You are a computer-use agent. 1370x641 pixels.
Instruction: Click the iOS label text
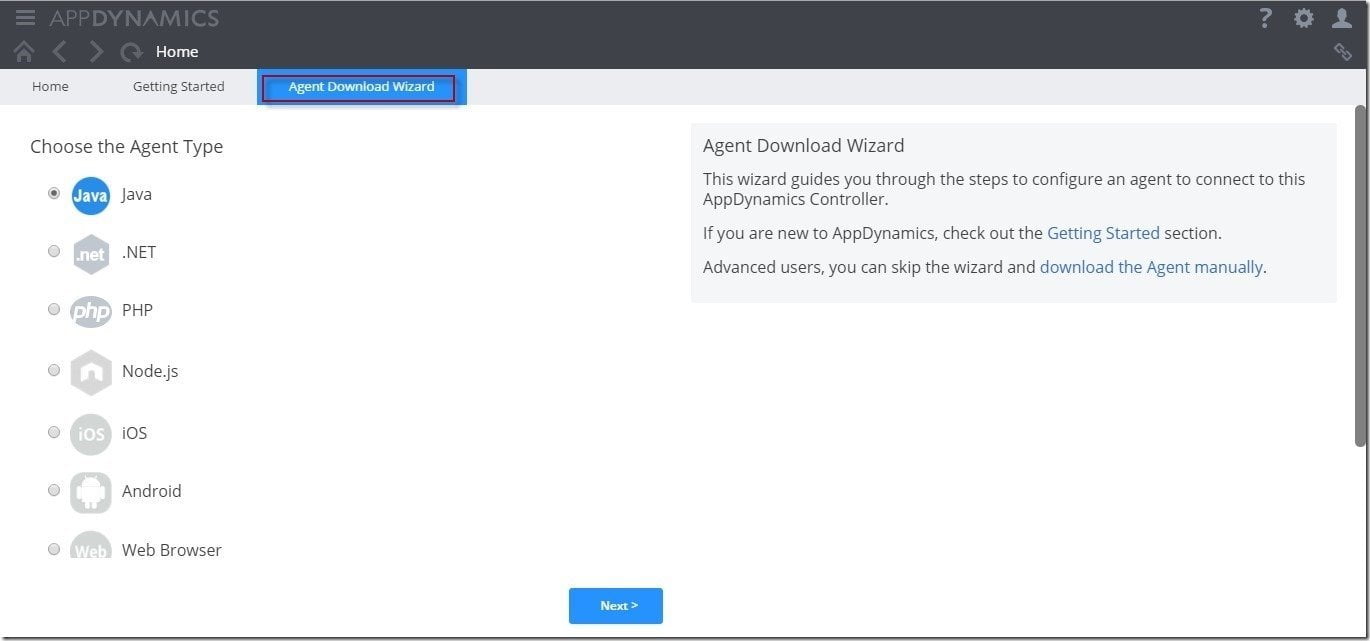tap(134, 433)
